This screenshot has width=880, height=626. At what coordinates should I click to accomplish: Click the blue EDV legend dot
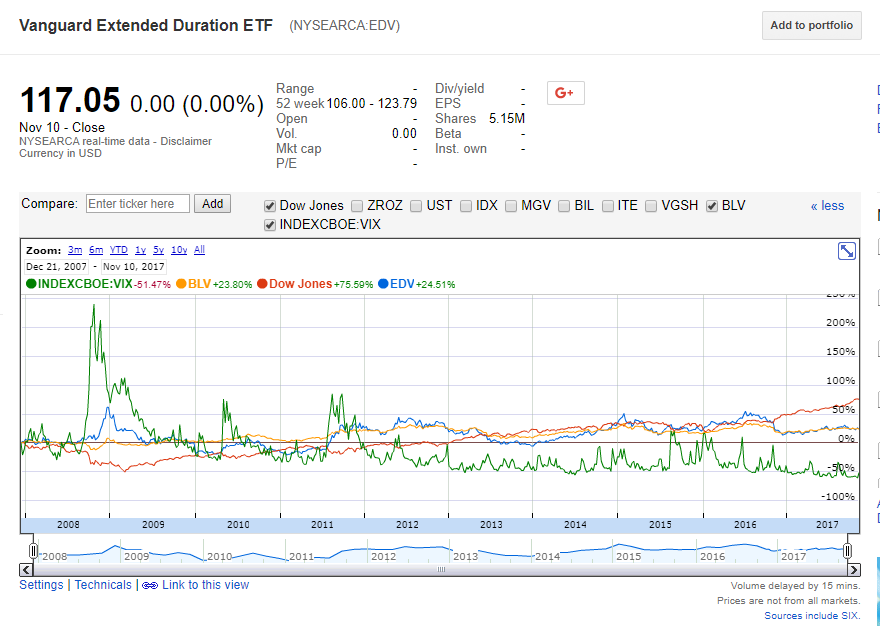pyautogui.click(x=383, y=284)
